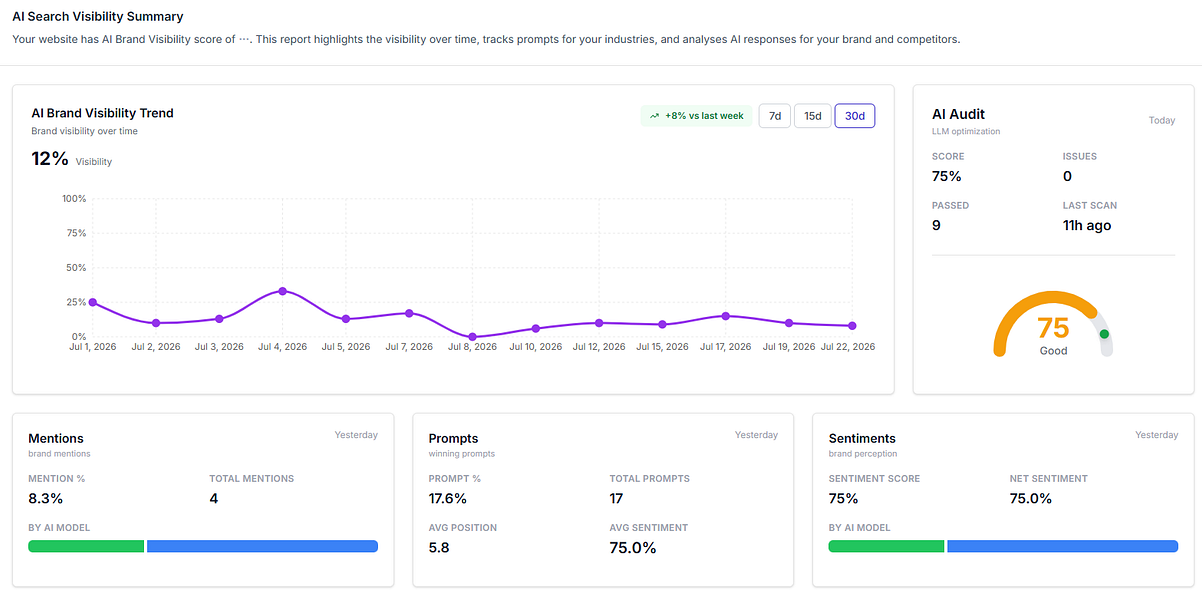Screen dimensions: 1202x600
Task: Click the green segment of the Sentiments model bar
Action: 887,546
